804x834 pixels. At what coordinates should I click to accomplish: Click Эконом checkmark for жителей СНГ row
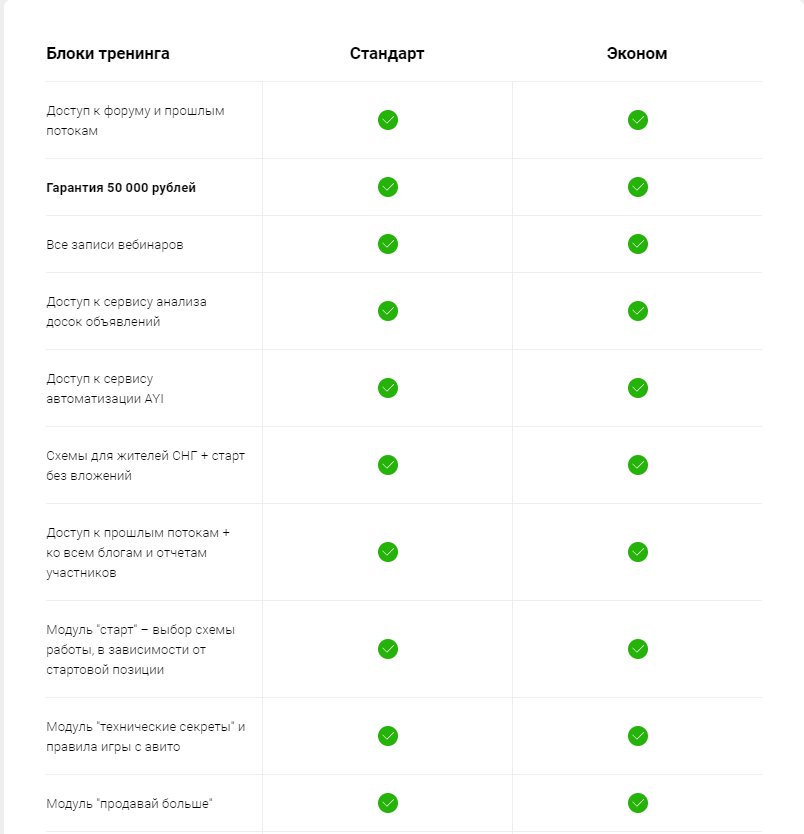(638, 465)
